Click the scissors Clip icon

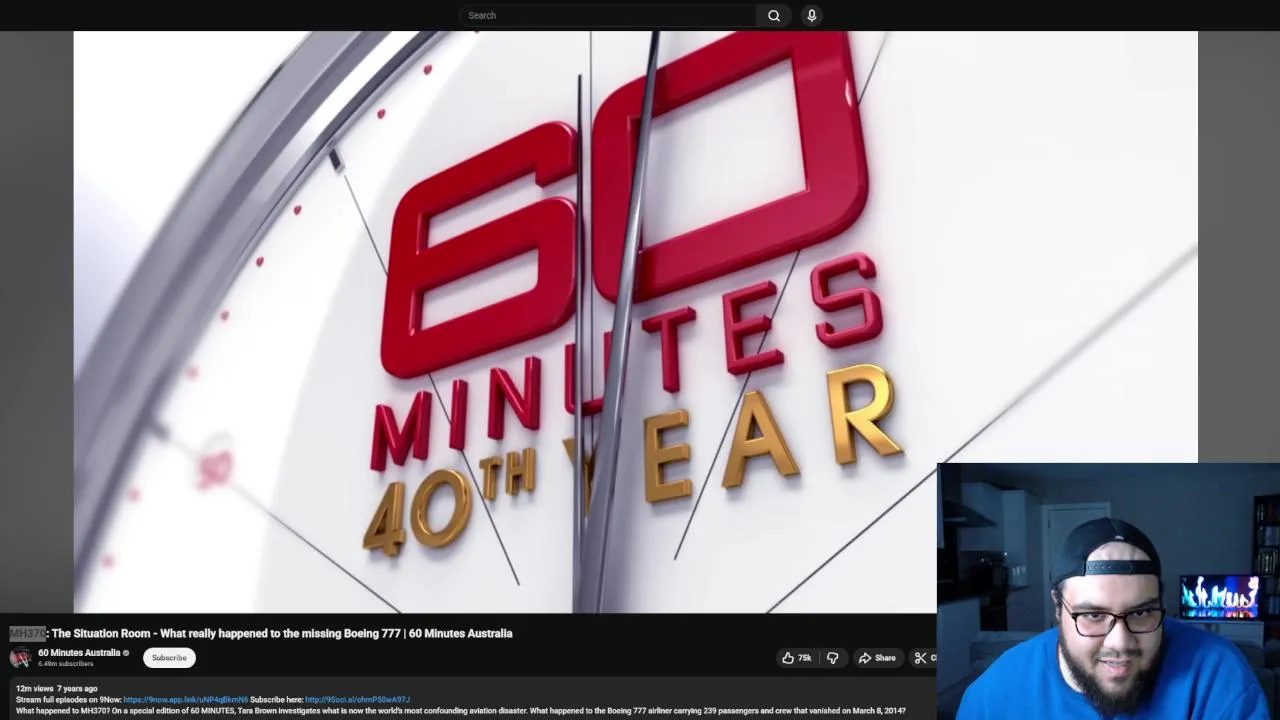pyautogui.click(x=920, y=658)
